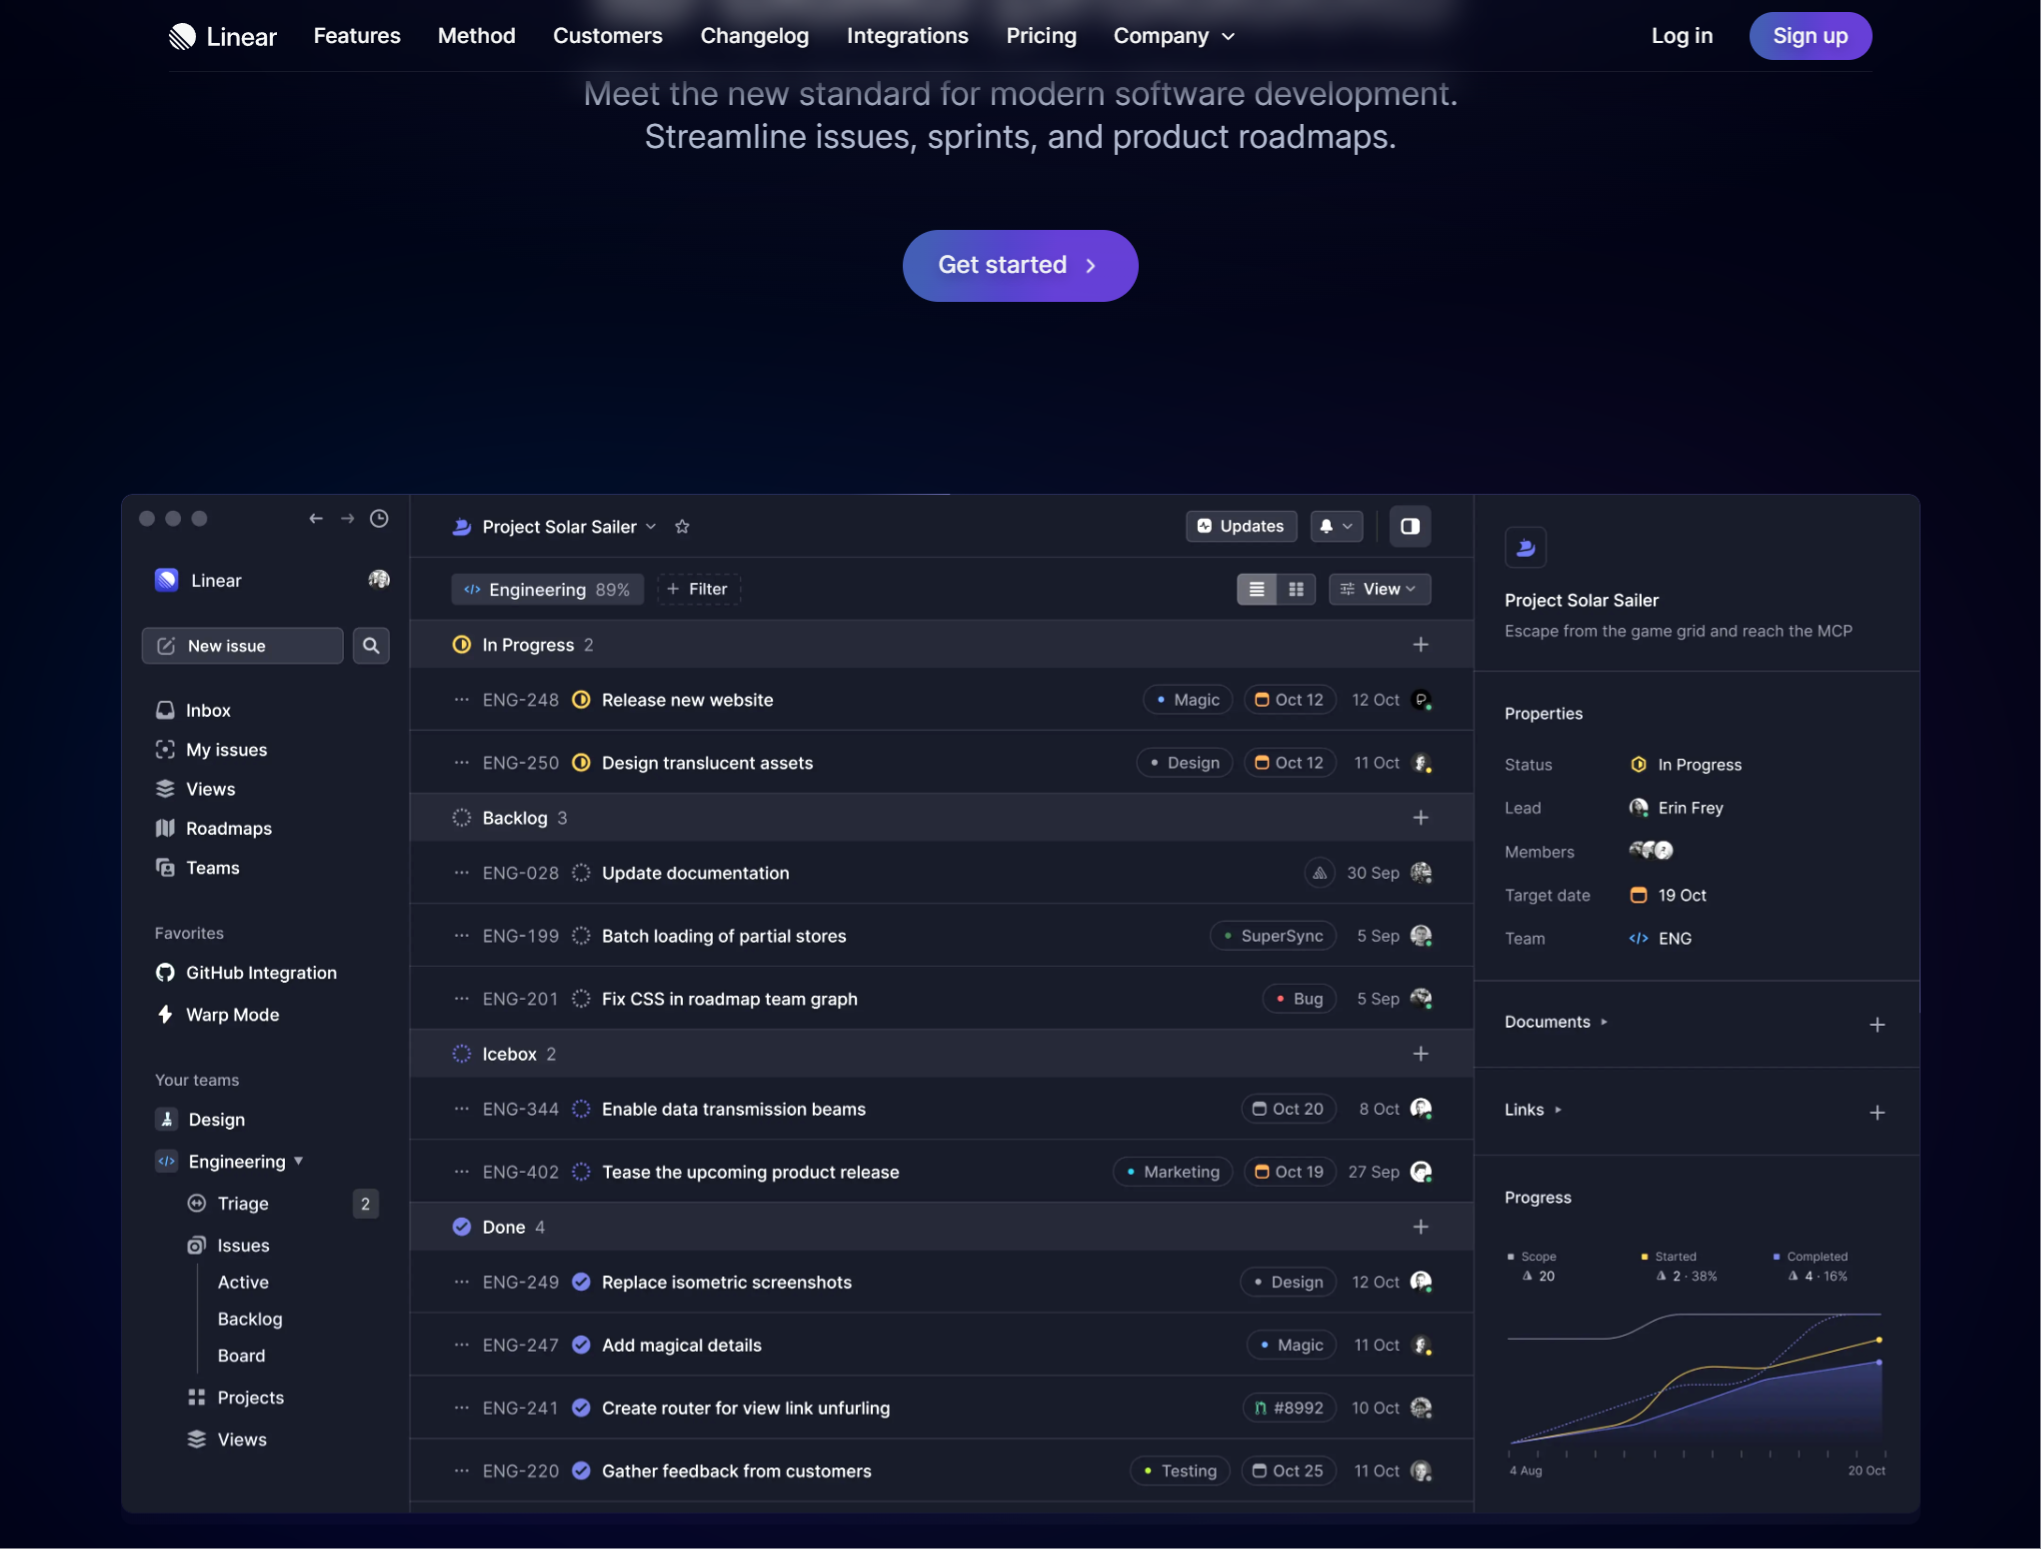
Task: Open the Pricing nav item
Action: (1041, 36)
